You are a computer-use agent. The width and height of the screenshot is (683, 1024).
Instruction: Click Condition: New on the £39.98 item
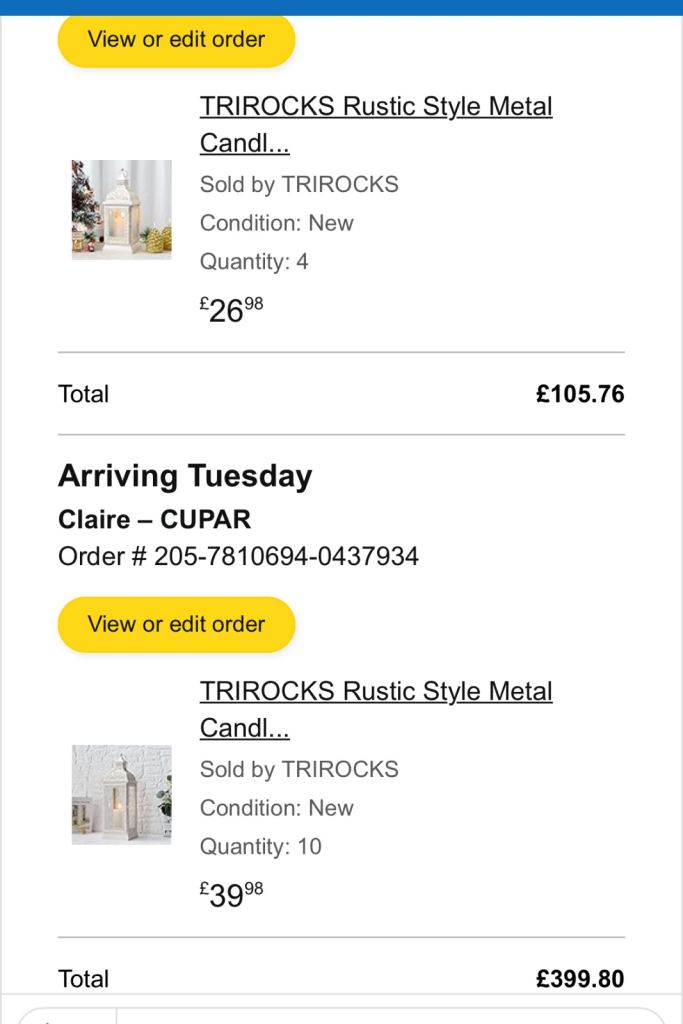click(276, 808)
